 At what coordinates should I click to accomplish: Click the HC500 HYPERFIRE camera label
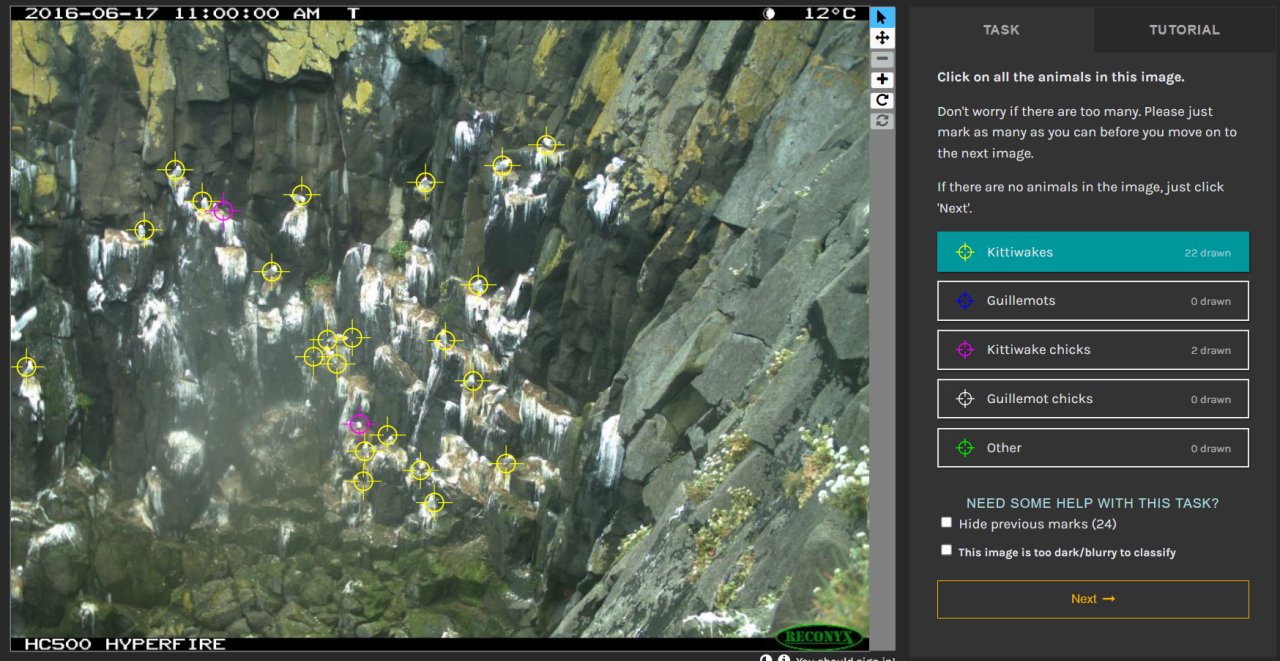click(125, 644)
